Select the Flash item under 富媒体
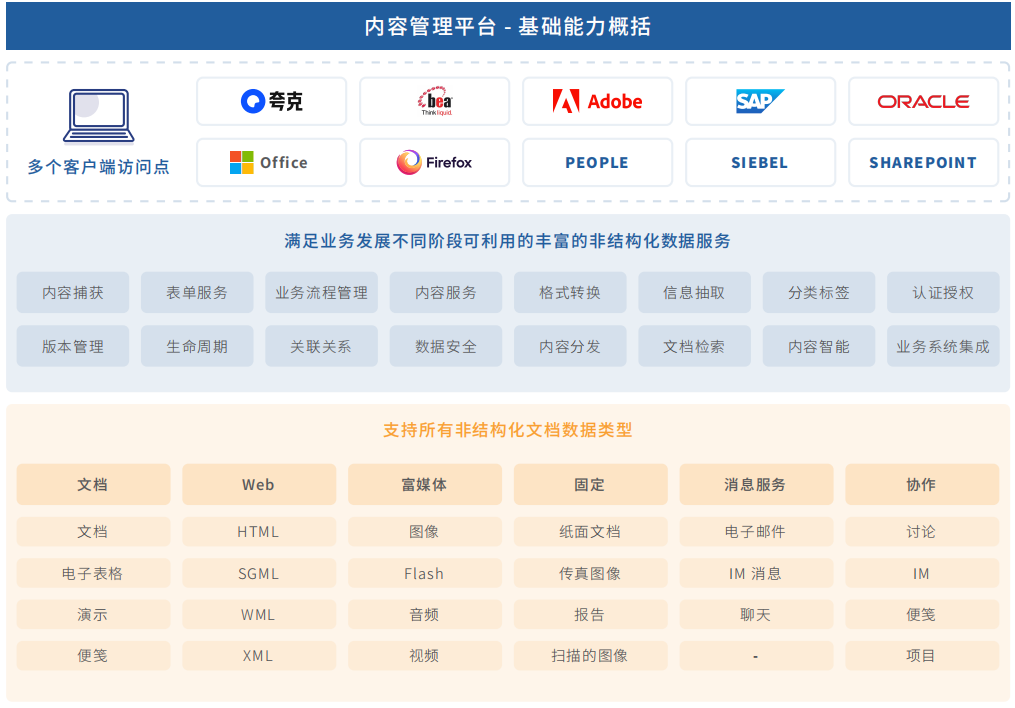Viewport: 1015px width, 708px height. coord(424,574)
